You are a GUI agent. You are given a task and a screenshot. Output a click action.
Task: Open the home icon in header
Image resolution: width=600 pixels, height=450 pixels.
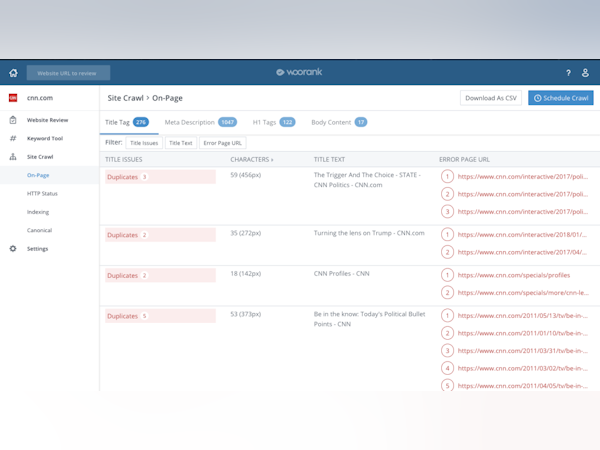pyautogui.click(x=13, y=73)
